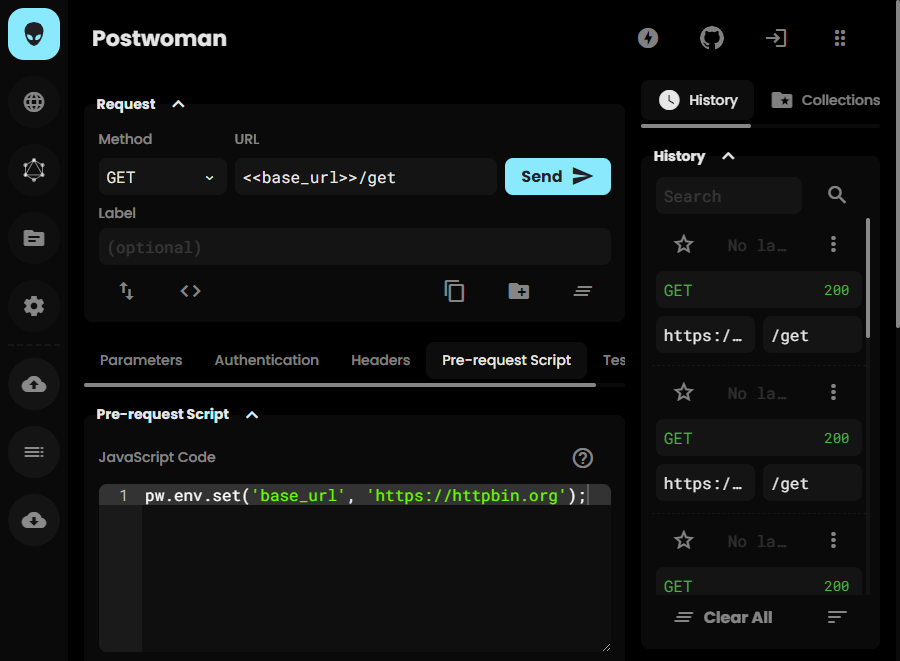The height and width of the screenshot is (661, 900).
Task: Click the tabs horizontal scrollbar
Action: 340,385
